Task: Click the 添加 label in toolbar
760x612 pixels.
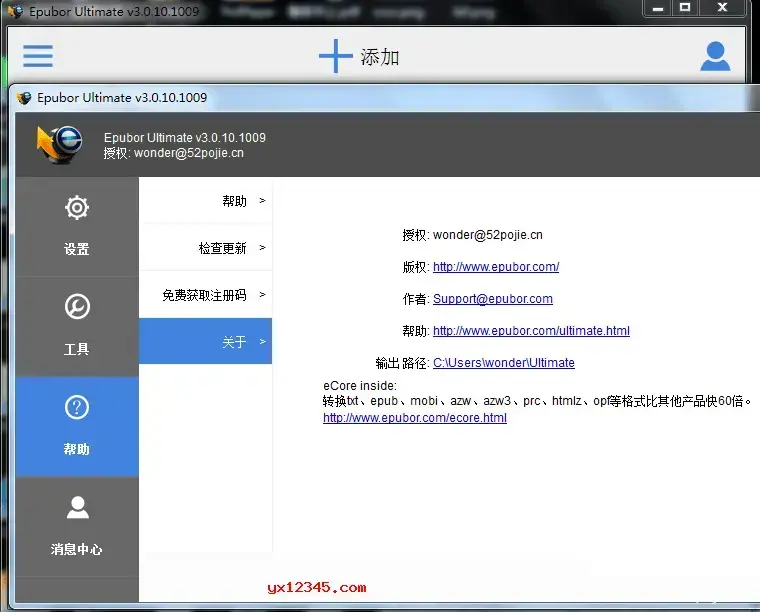Action: click(x=380, y=57)
